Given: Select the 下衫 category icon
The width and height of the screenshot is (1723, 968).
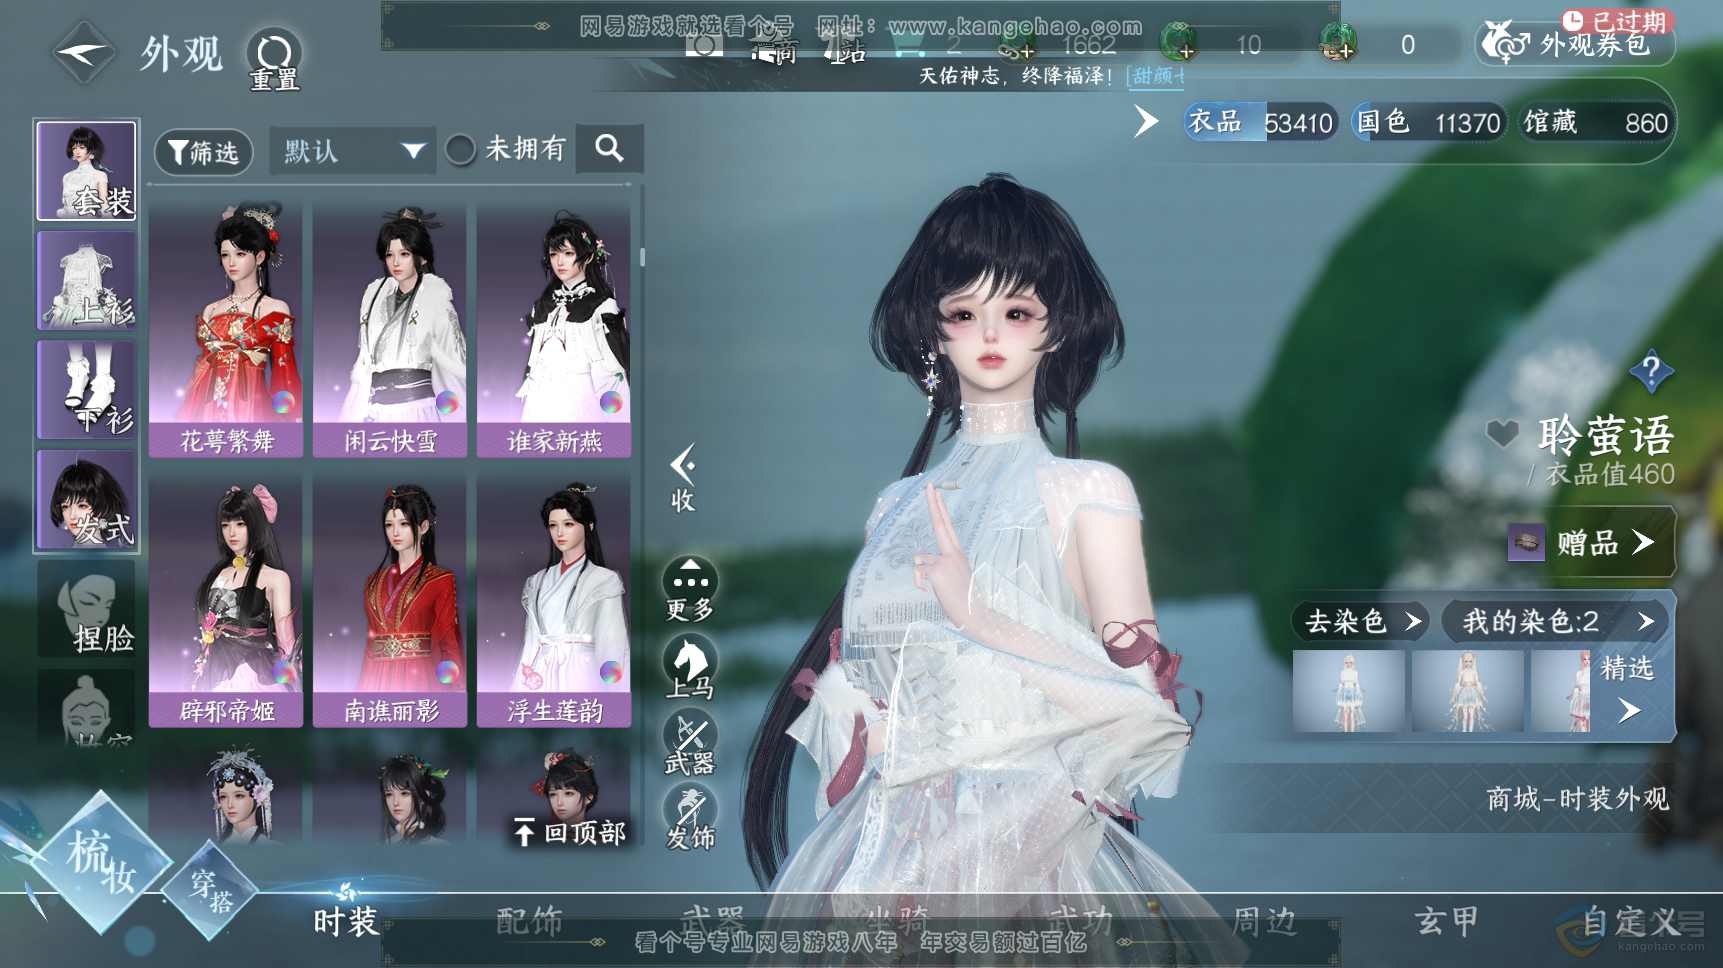Looking at the screenshot, I should 87,389.
